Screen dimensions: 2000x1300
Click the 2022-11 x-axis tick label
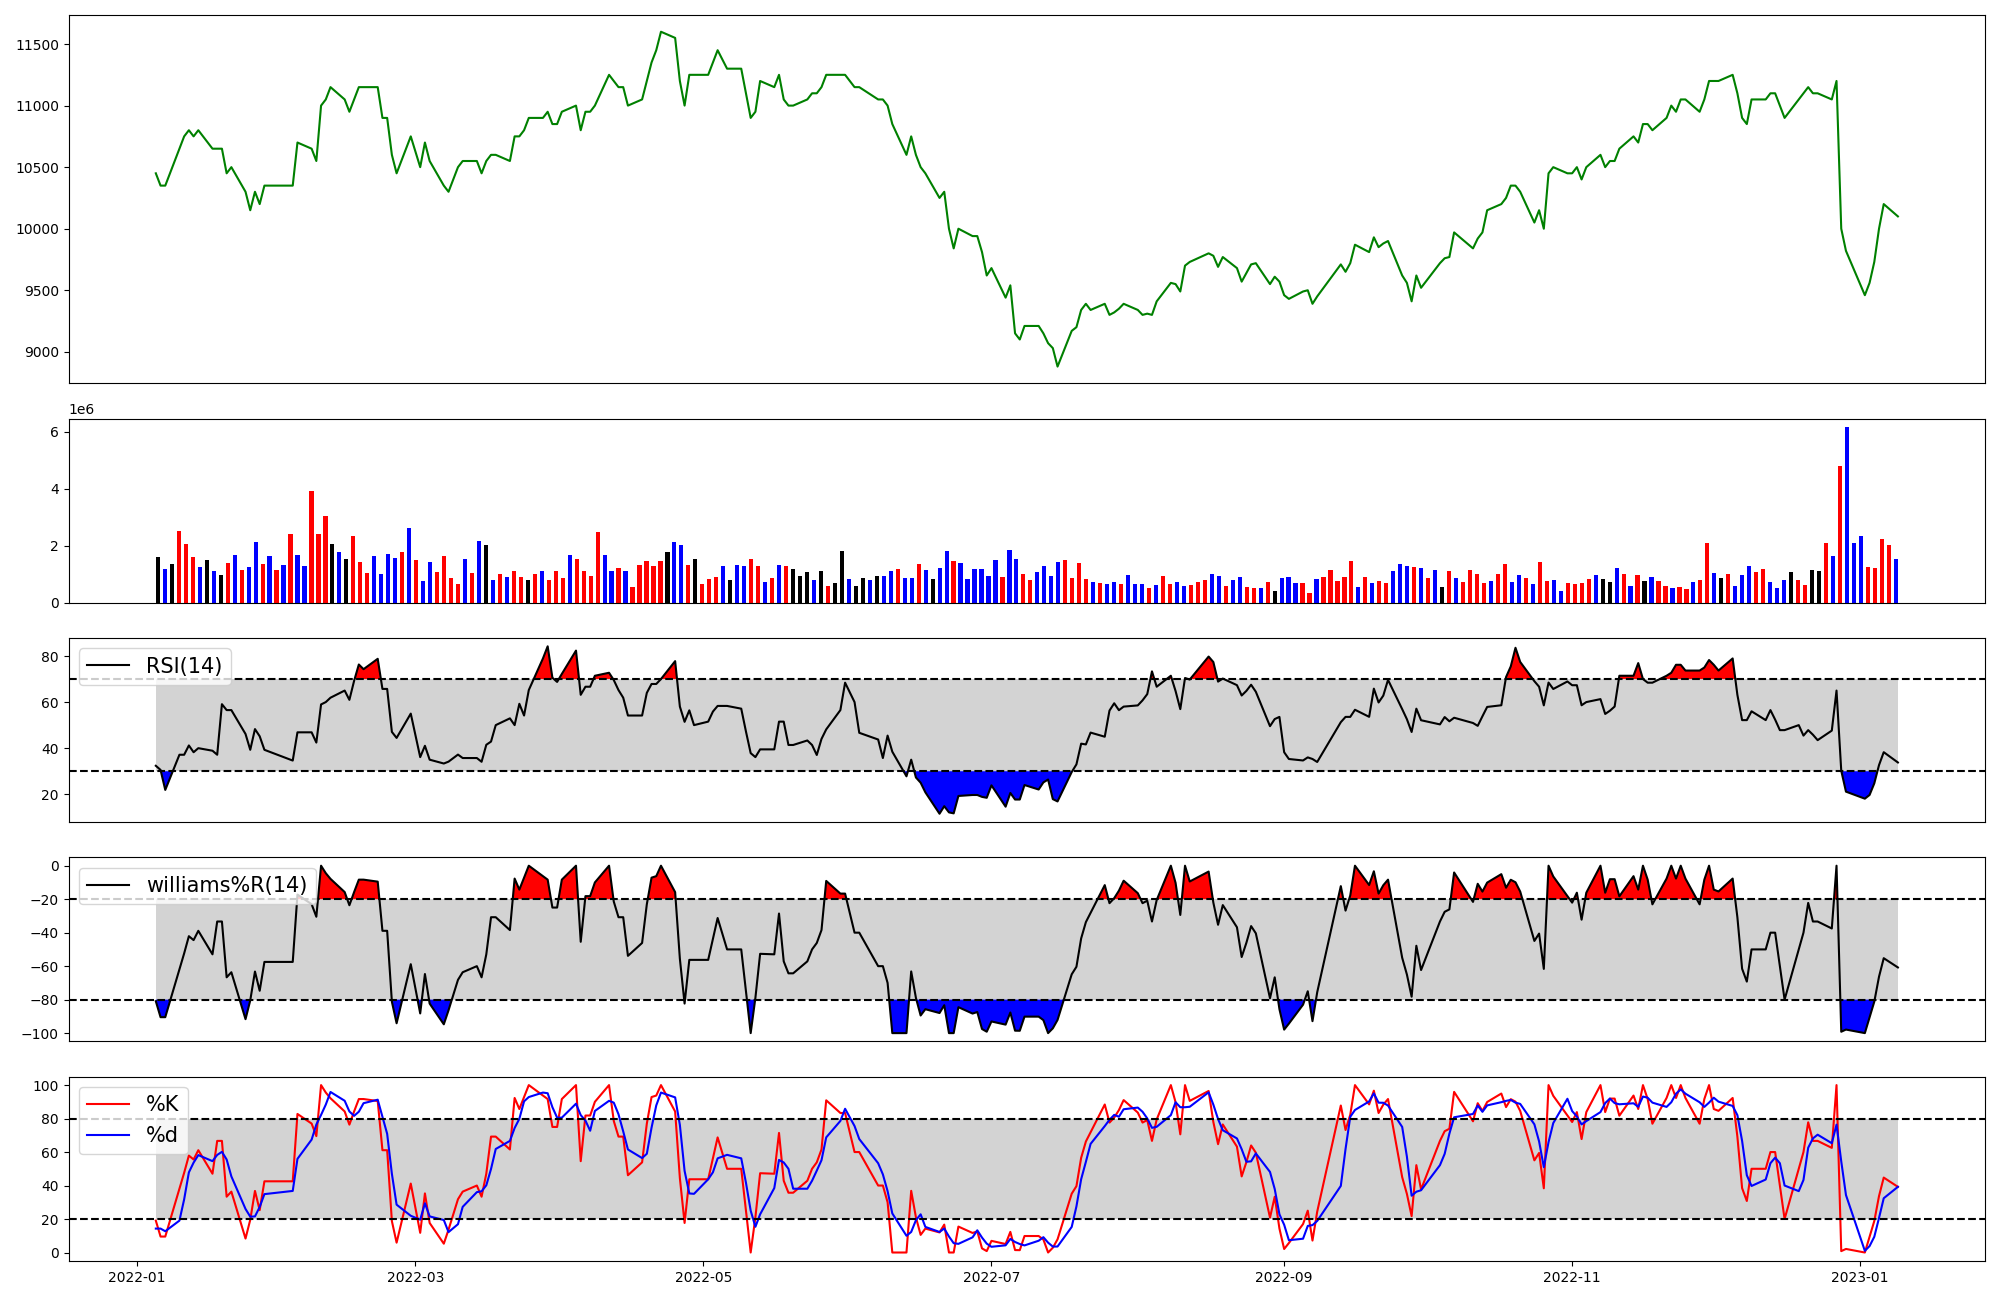[1572, 1277]
